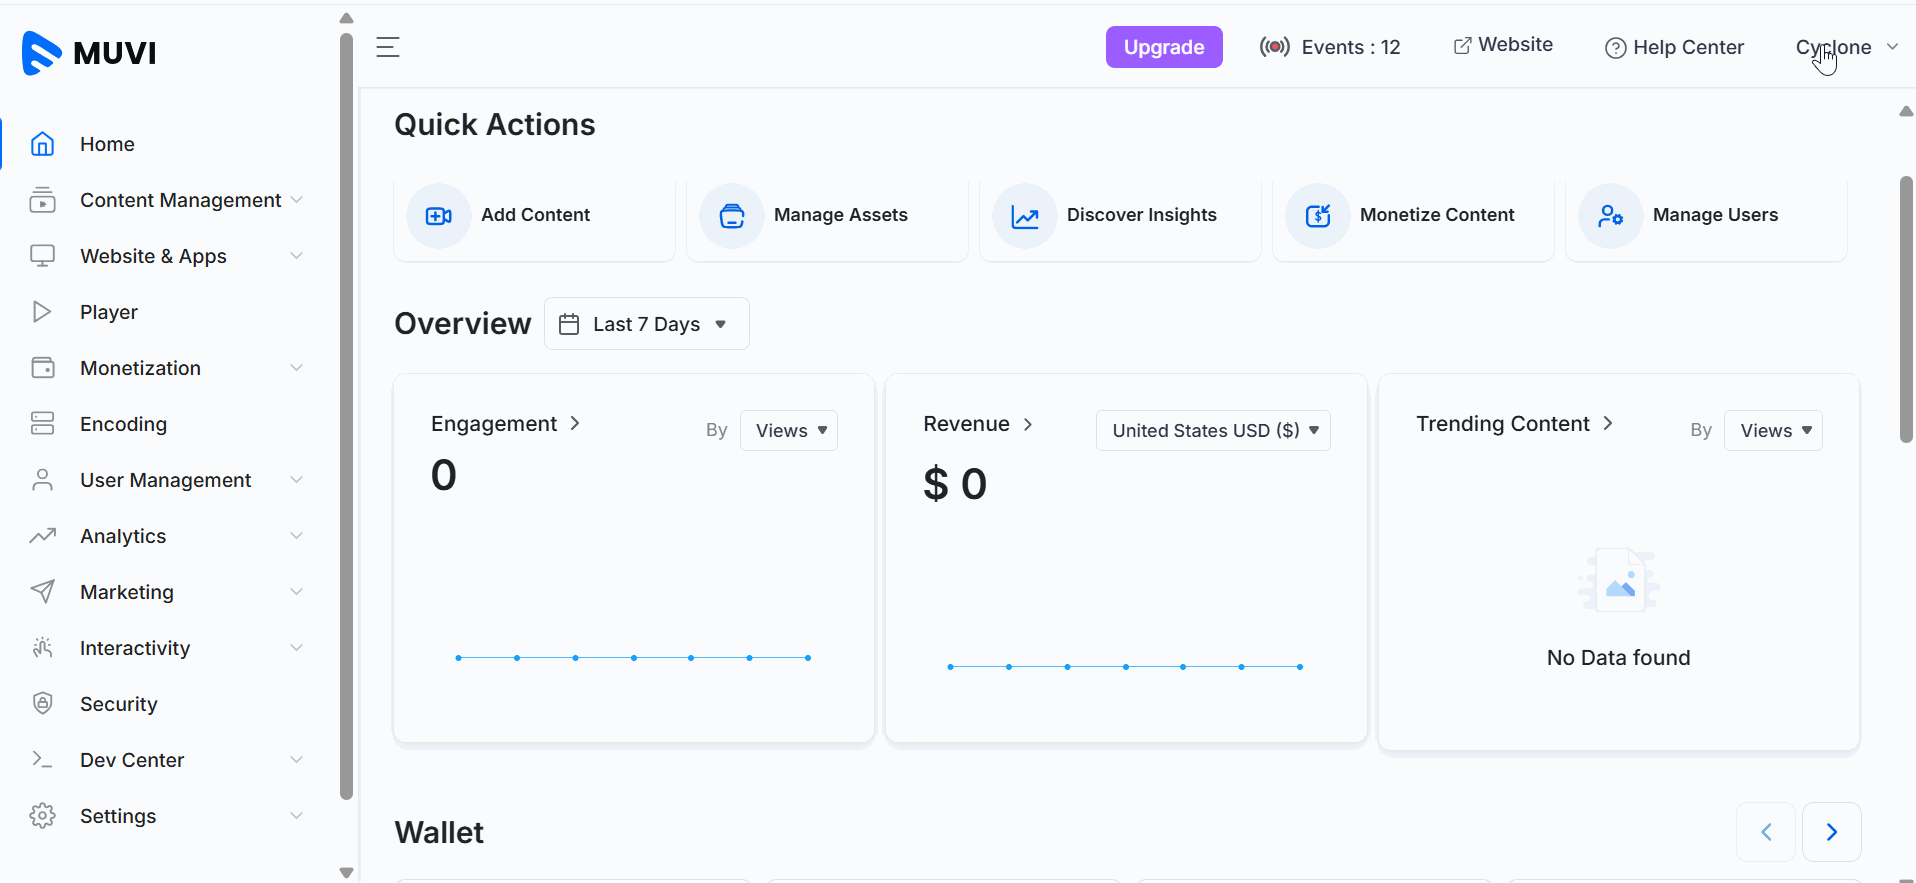Open the Help Center link
1916x883 pixels.
(1674, 47)
